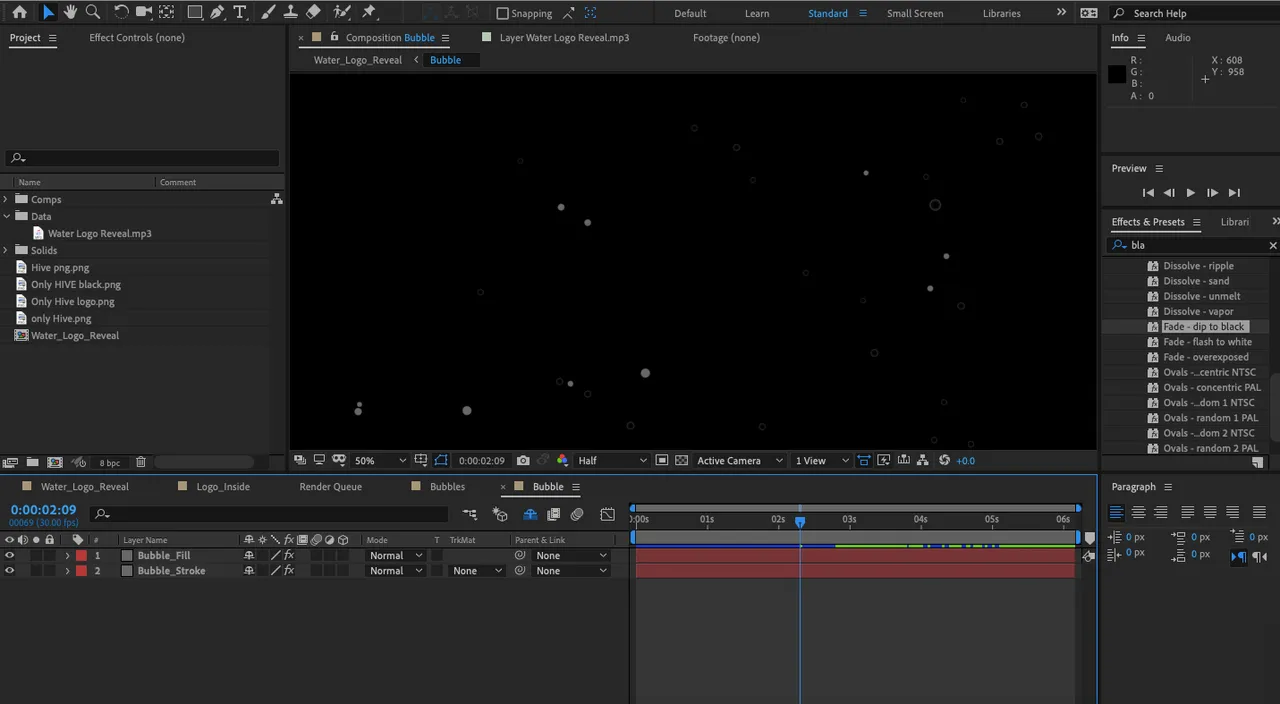Expand the Comps folder
The height and width of the screenshot is (704, 1280).
pyautogui.click(x=6, y=199)
